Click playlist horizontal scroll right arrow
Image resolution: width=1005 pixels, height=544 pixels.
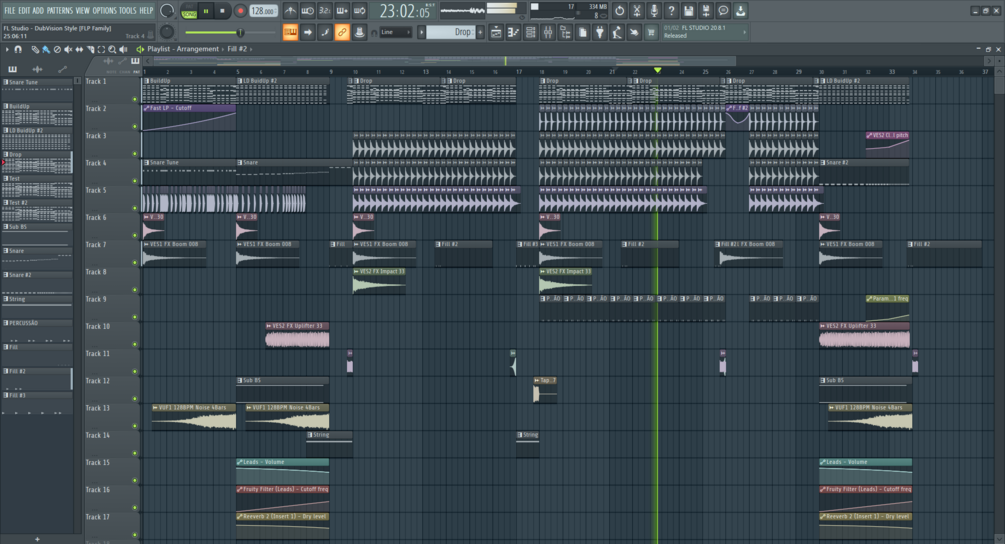[988, 61]
